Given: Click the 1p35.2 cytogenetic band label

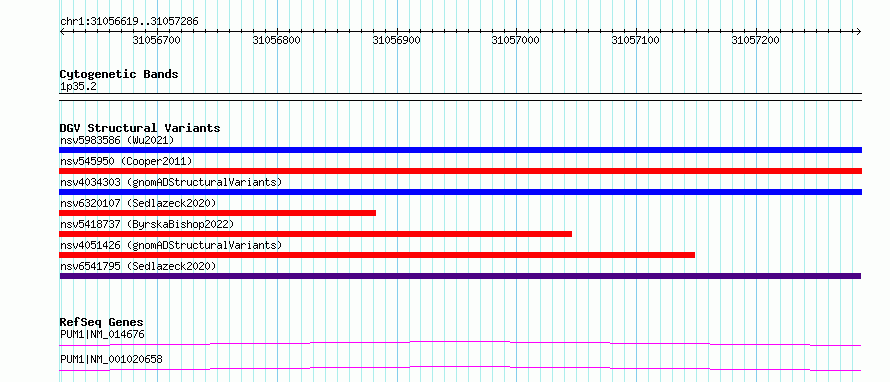Looking at the screenshot, I should pyautogui.click(x=78, y=87).
